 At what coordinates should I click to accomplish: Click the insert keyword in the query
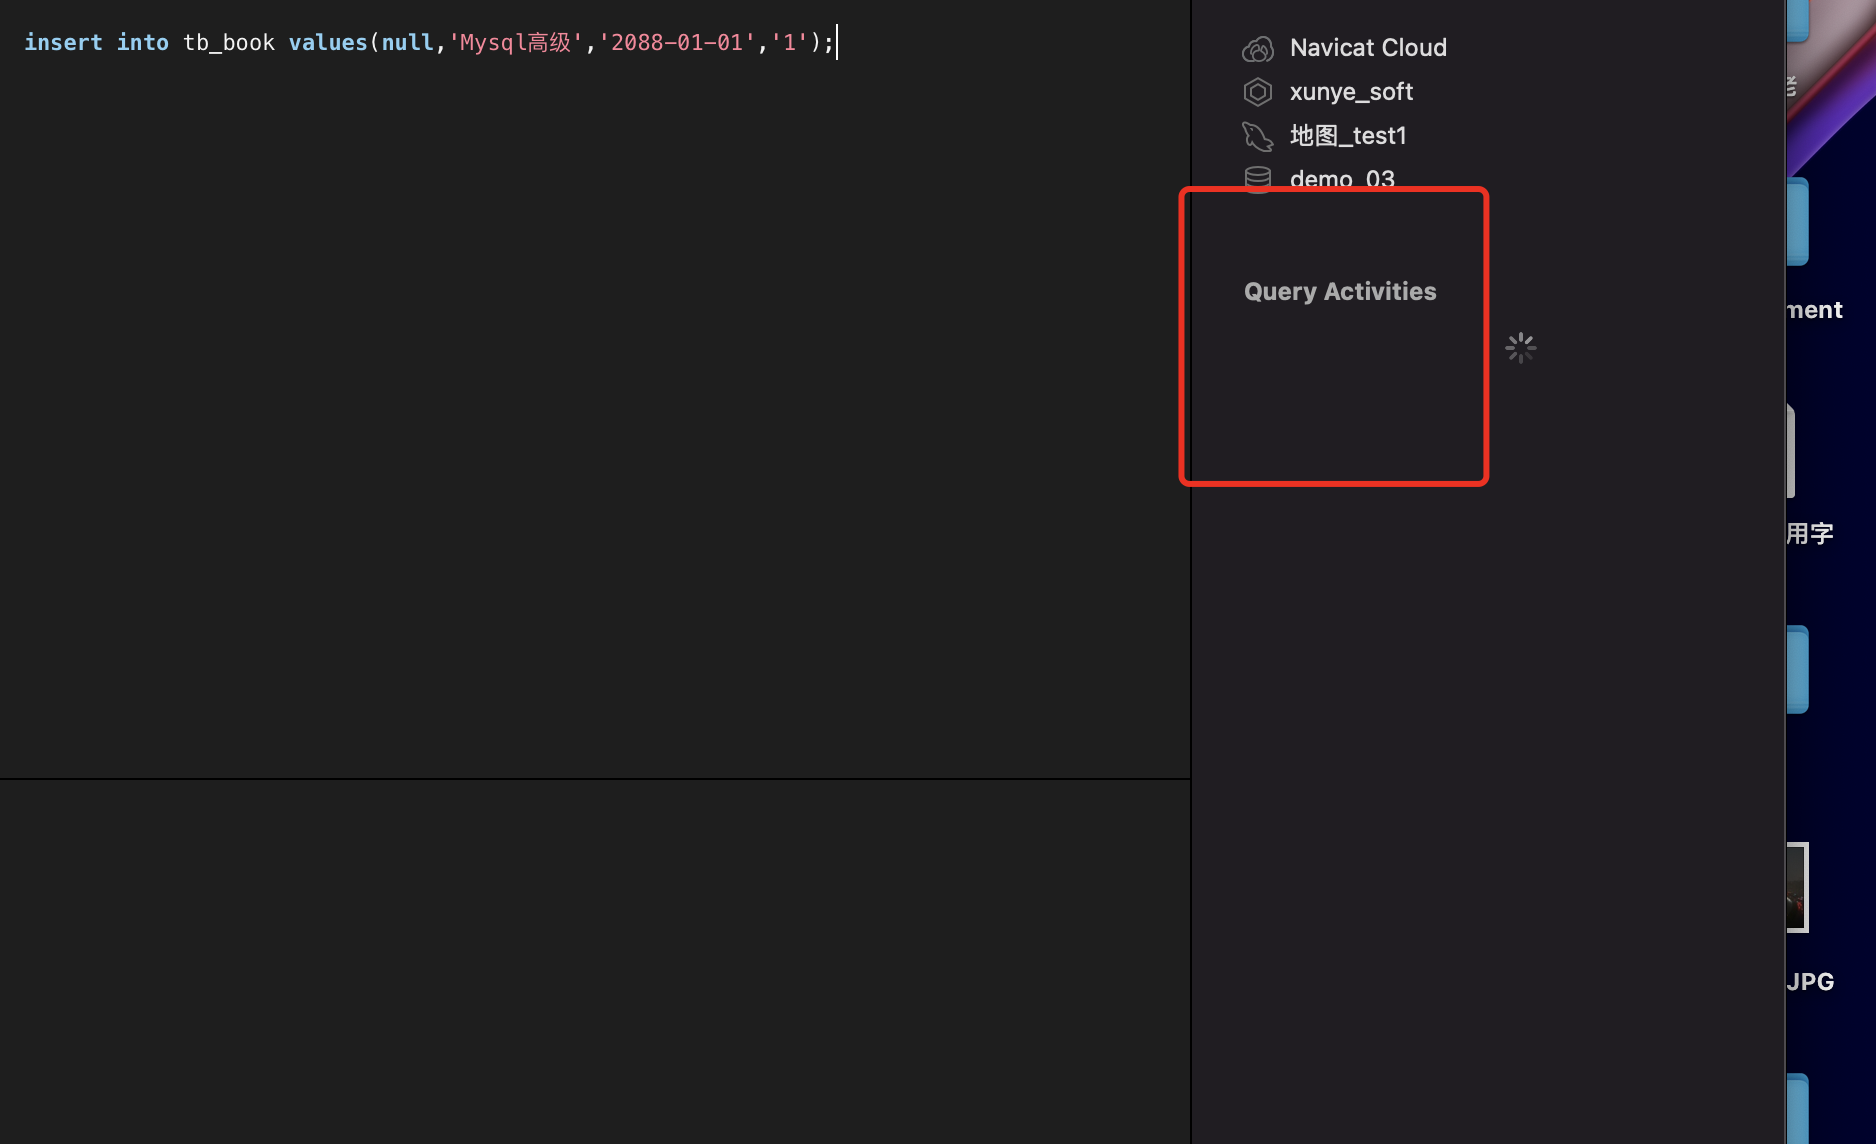tap(63, 43)
